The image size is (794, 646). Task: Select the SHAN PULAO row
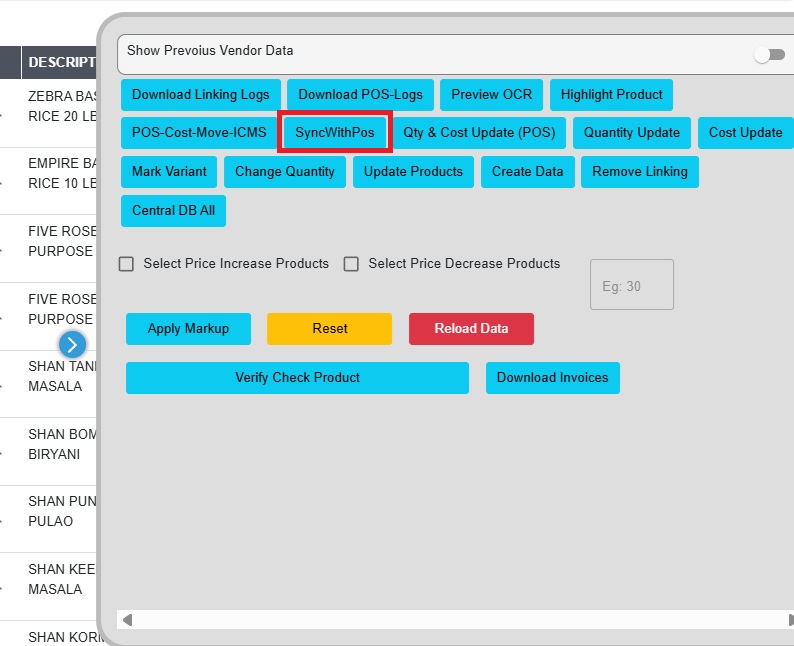[48, 519]
